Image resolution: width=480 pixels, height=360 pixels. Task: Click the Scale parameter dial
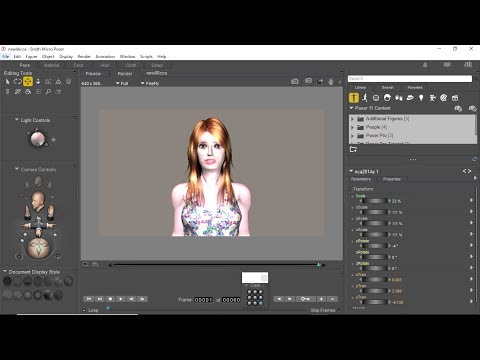375,201
